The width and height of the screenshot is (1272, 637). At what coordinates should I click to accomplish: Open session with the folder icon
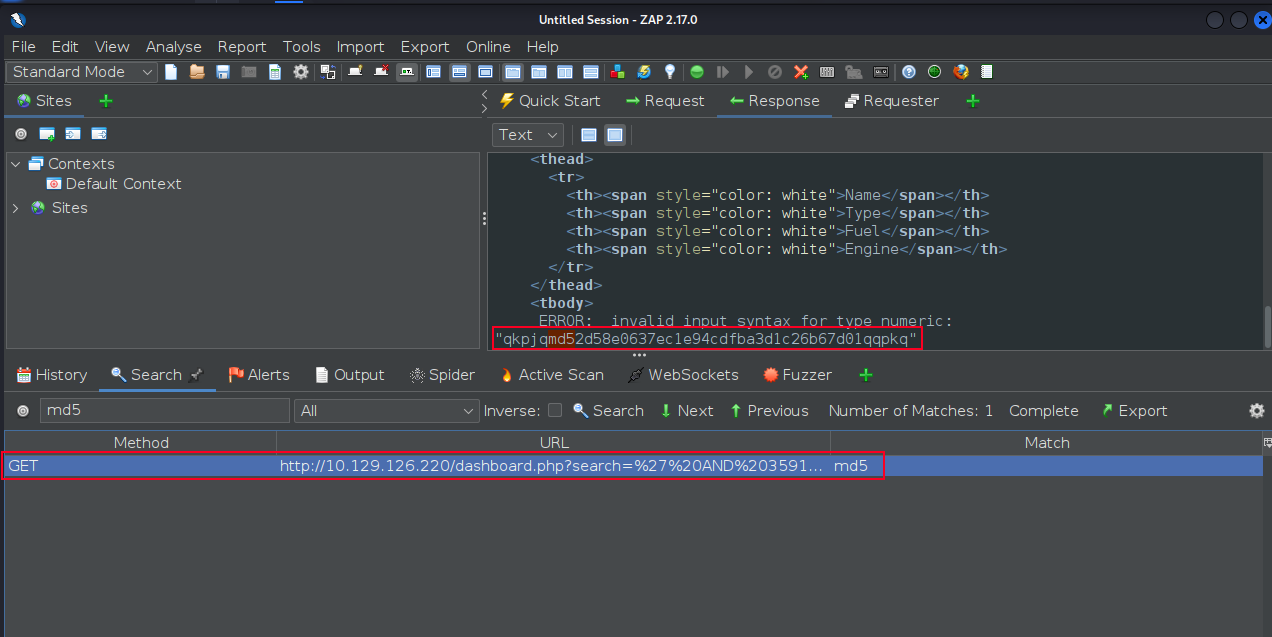tap(197, 72)
